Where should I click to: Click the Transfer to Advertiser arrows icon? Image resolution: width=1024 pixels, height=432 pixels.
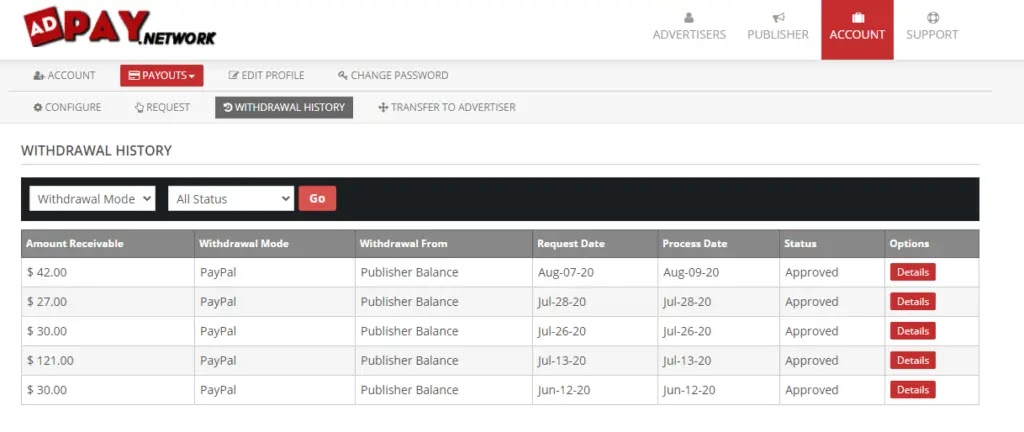click(383, 107)
